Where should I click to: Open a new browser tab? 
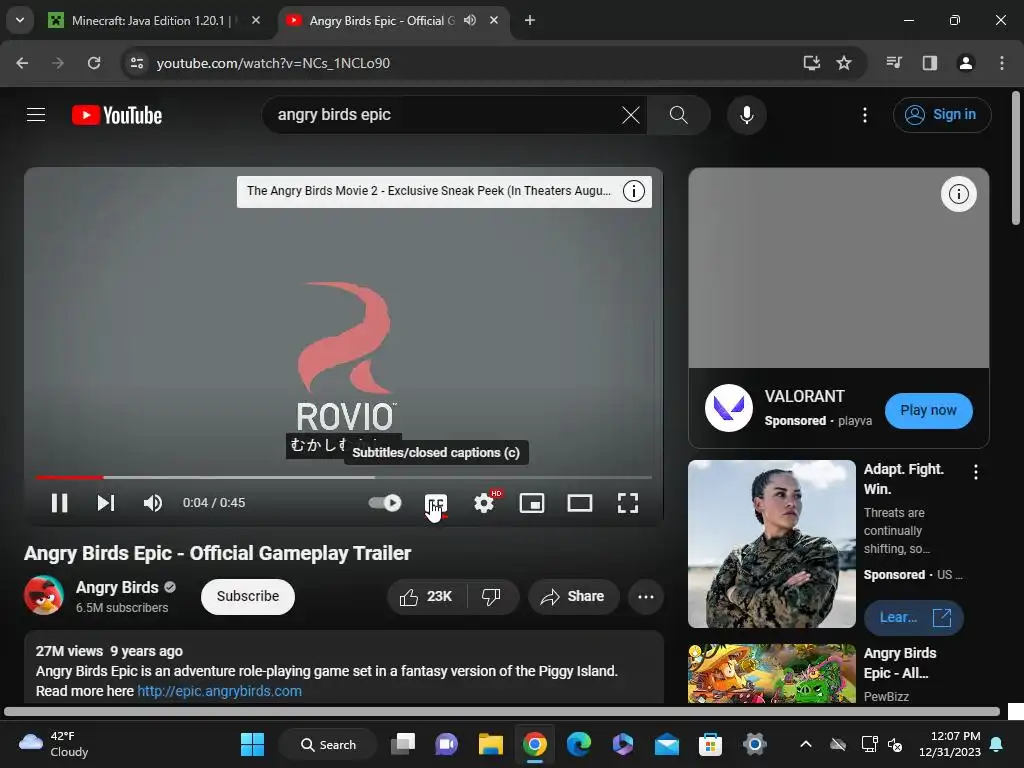530,21
